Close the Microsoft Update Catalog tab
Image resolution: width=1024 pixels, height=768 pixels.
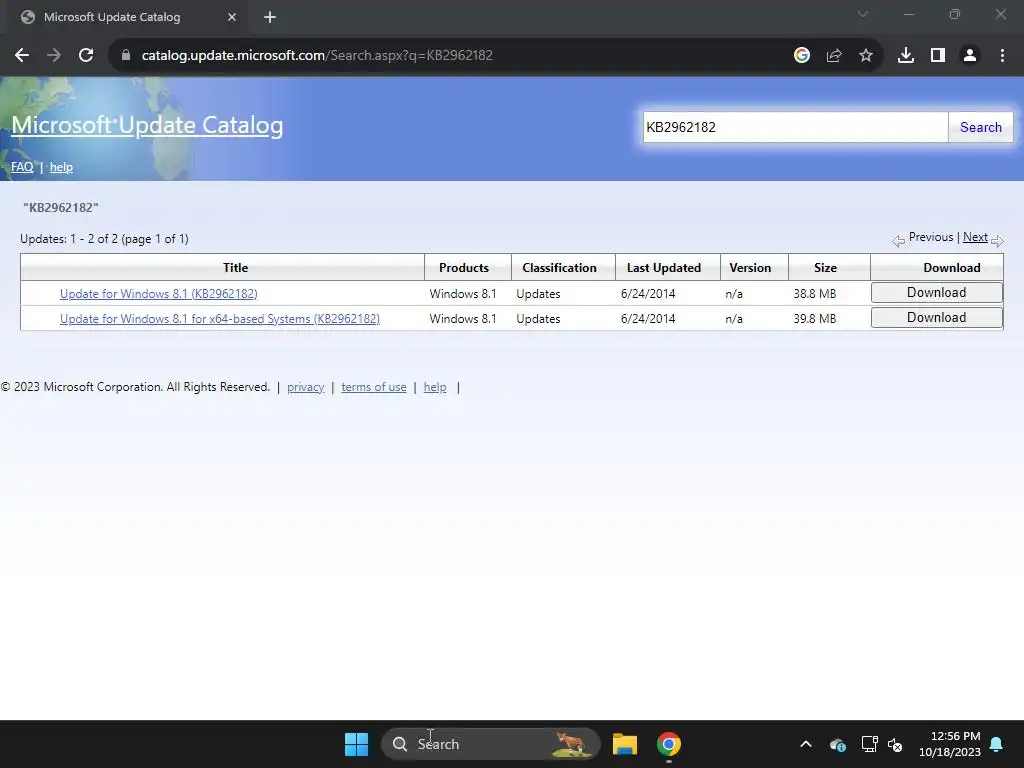[x=232, y=17]
